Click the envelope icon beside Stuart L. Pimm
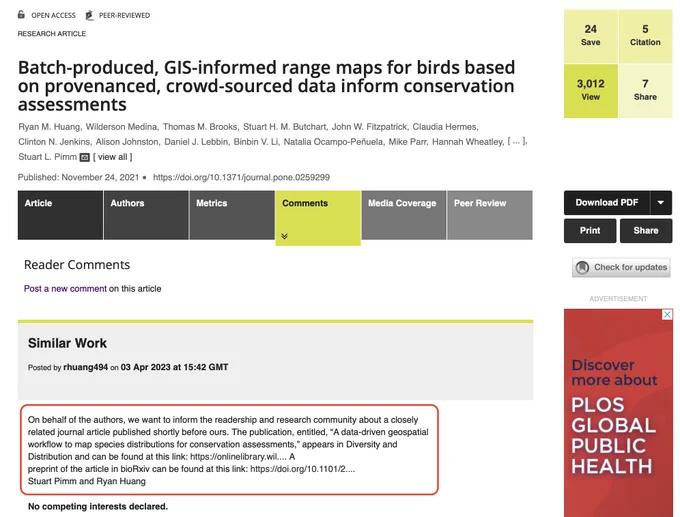Screen dimensions: 680x517 (85, 157)
